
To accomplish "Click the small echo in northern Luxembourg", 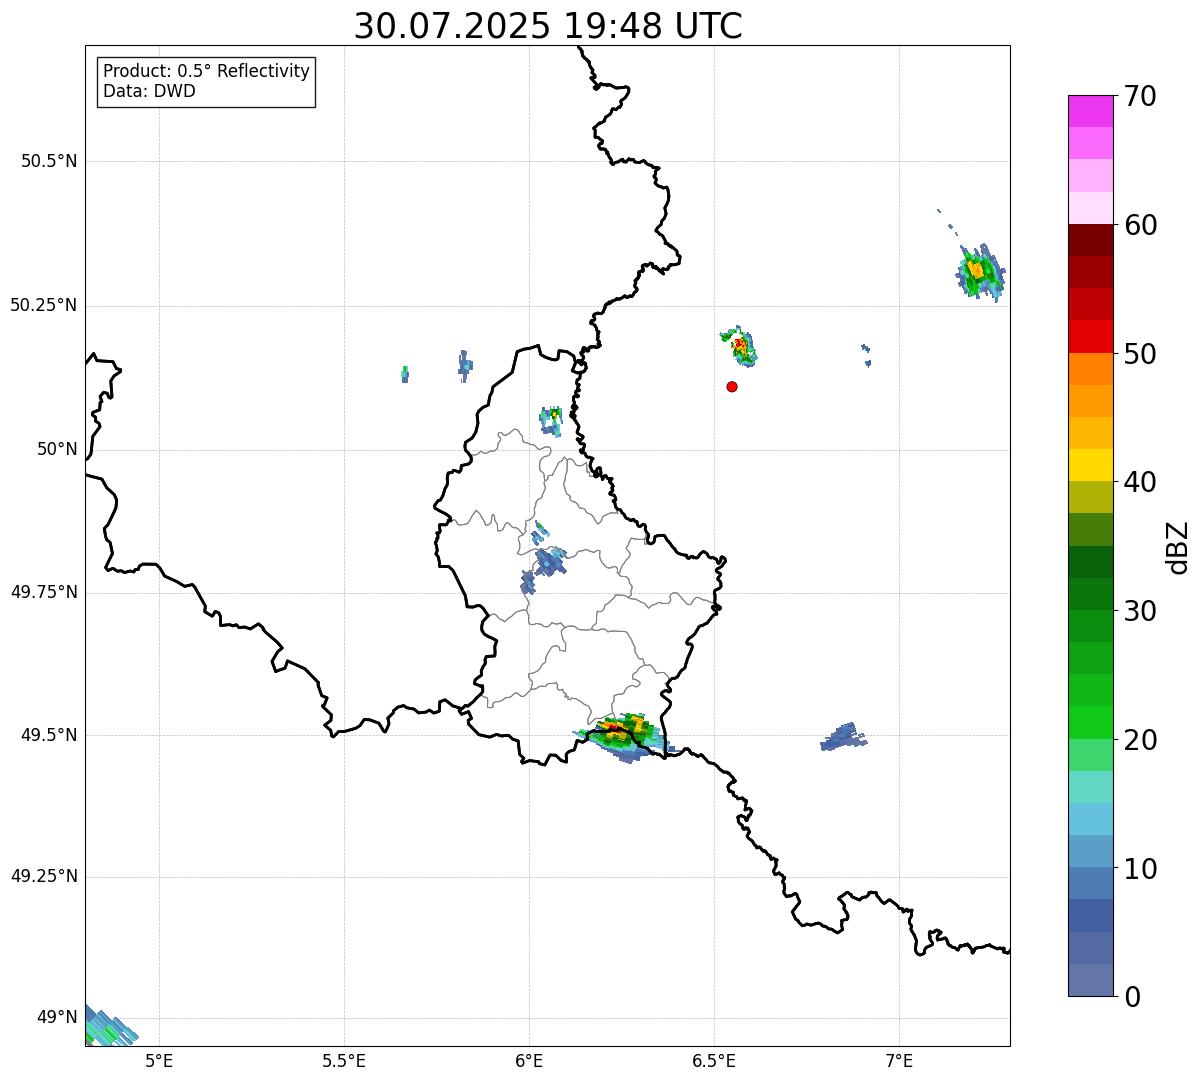I will tap(551, 420).
